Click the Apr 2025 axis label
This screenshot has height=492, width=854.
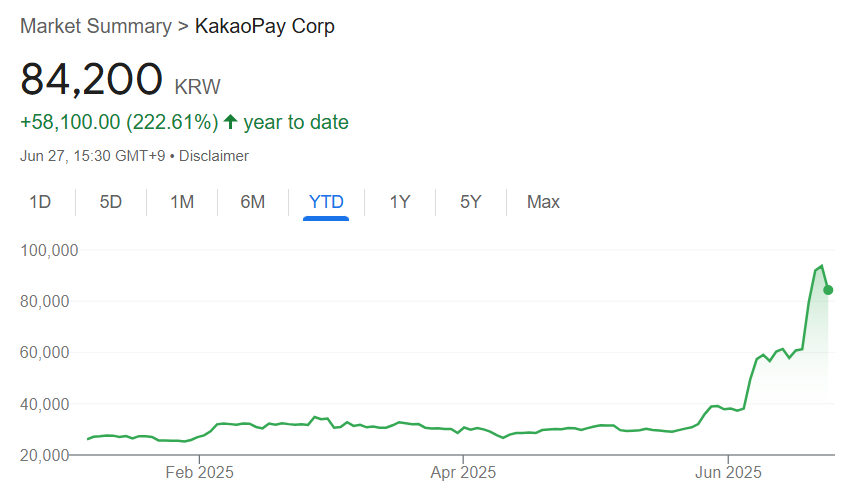tap(463, 470)
